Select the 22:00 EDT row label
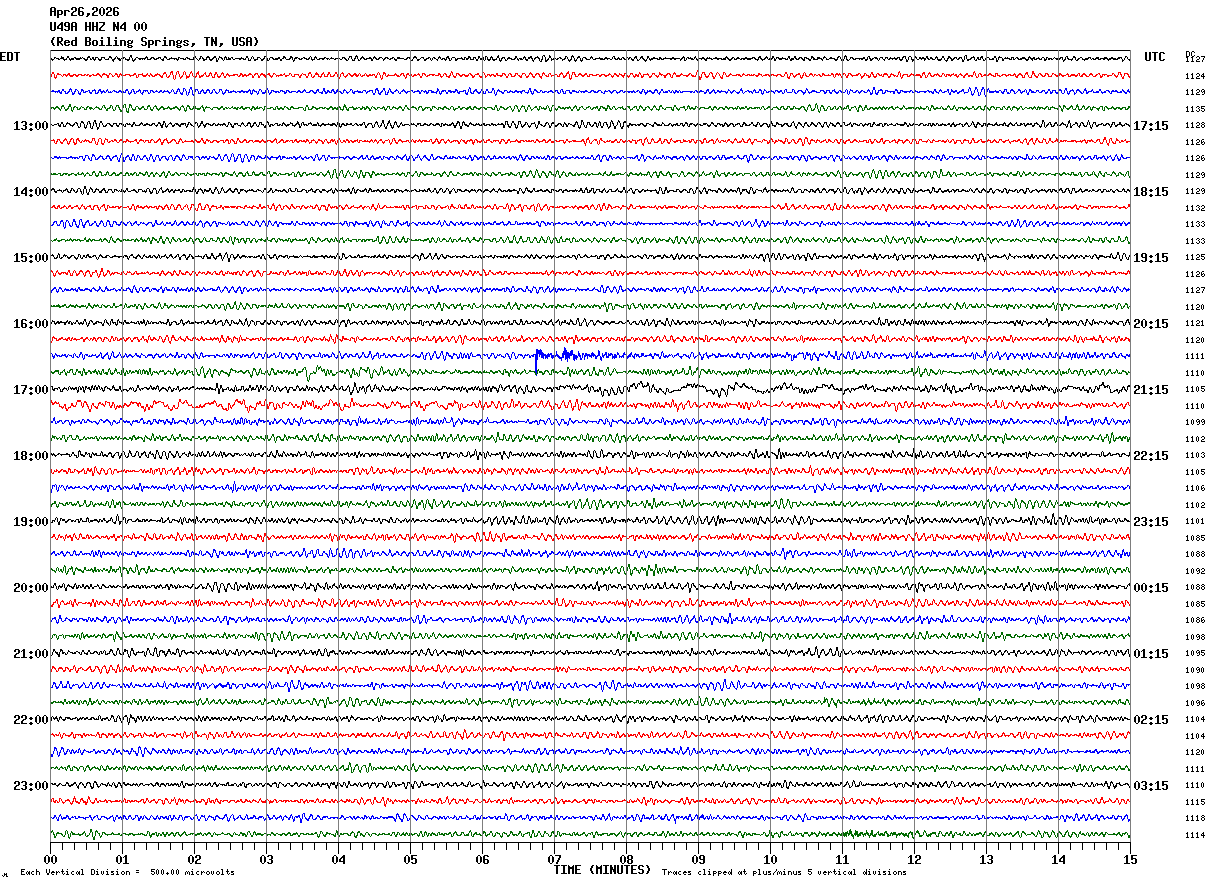This screenshot has height=886, width=1210. [31, 720]
